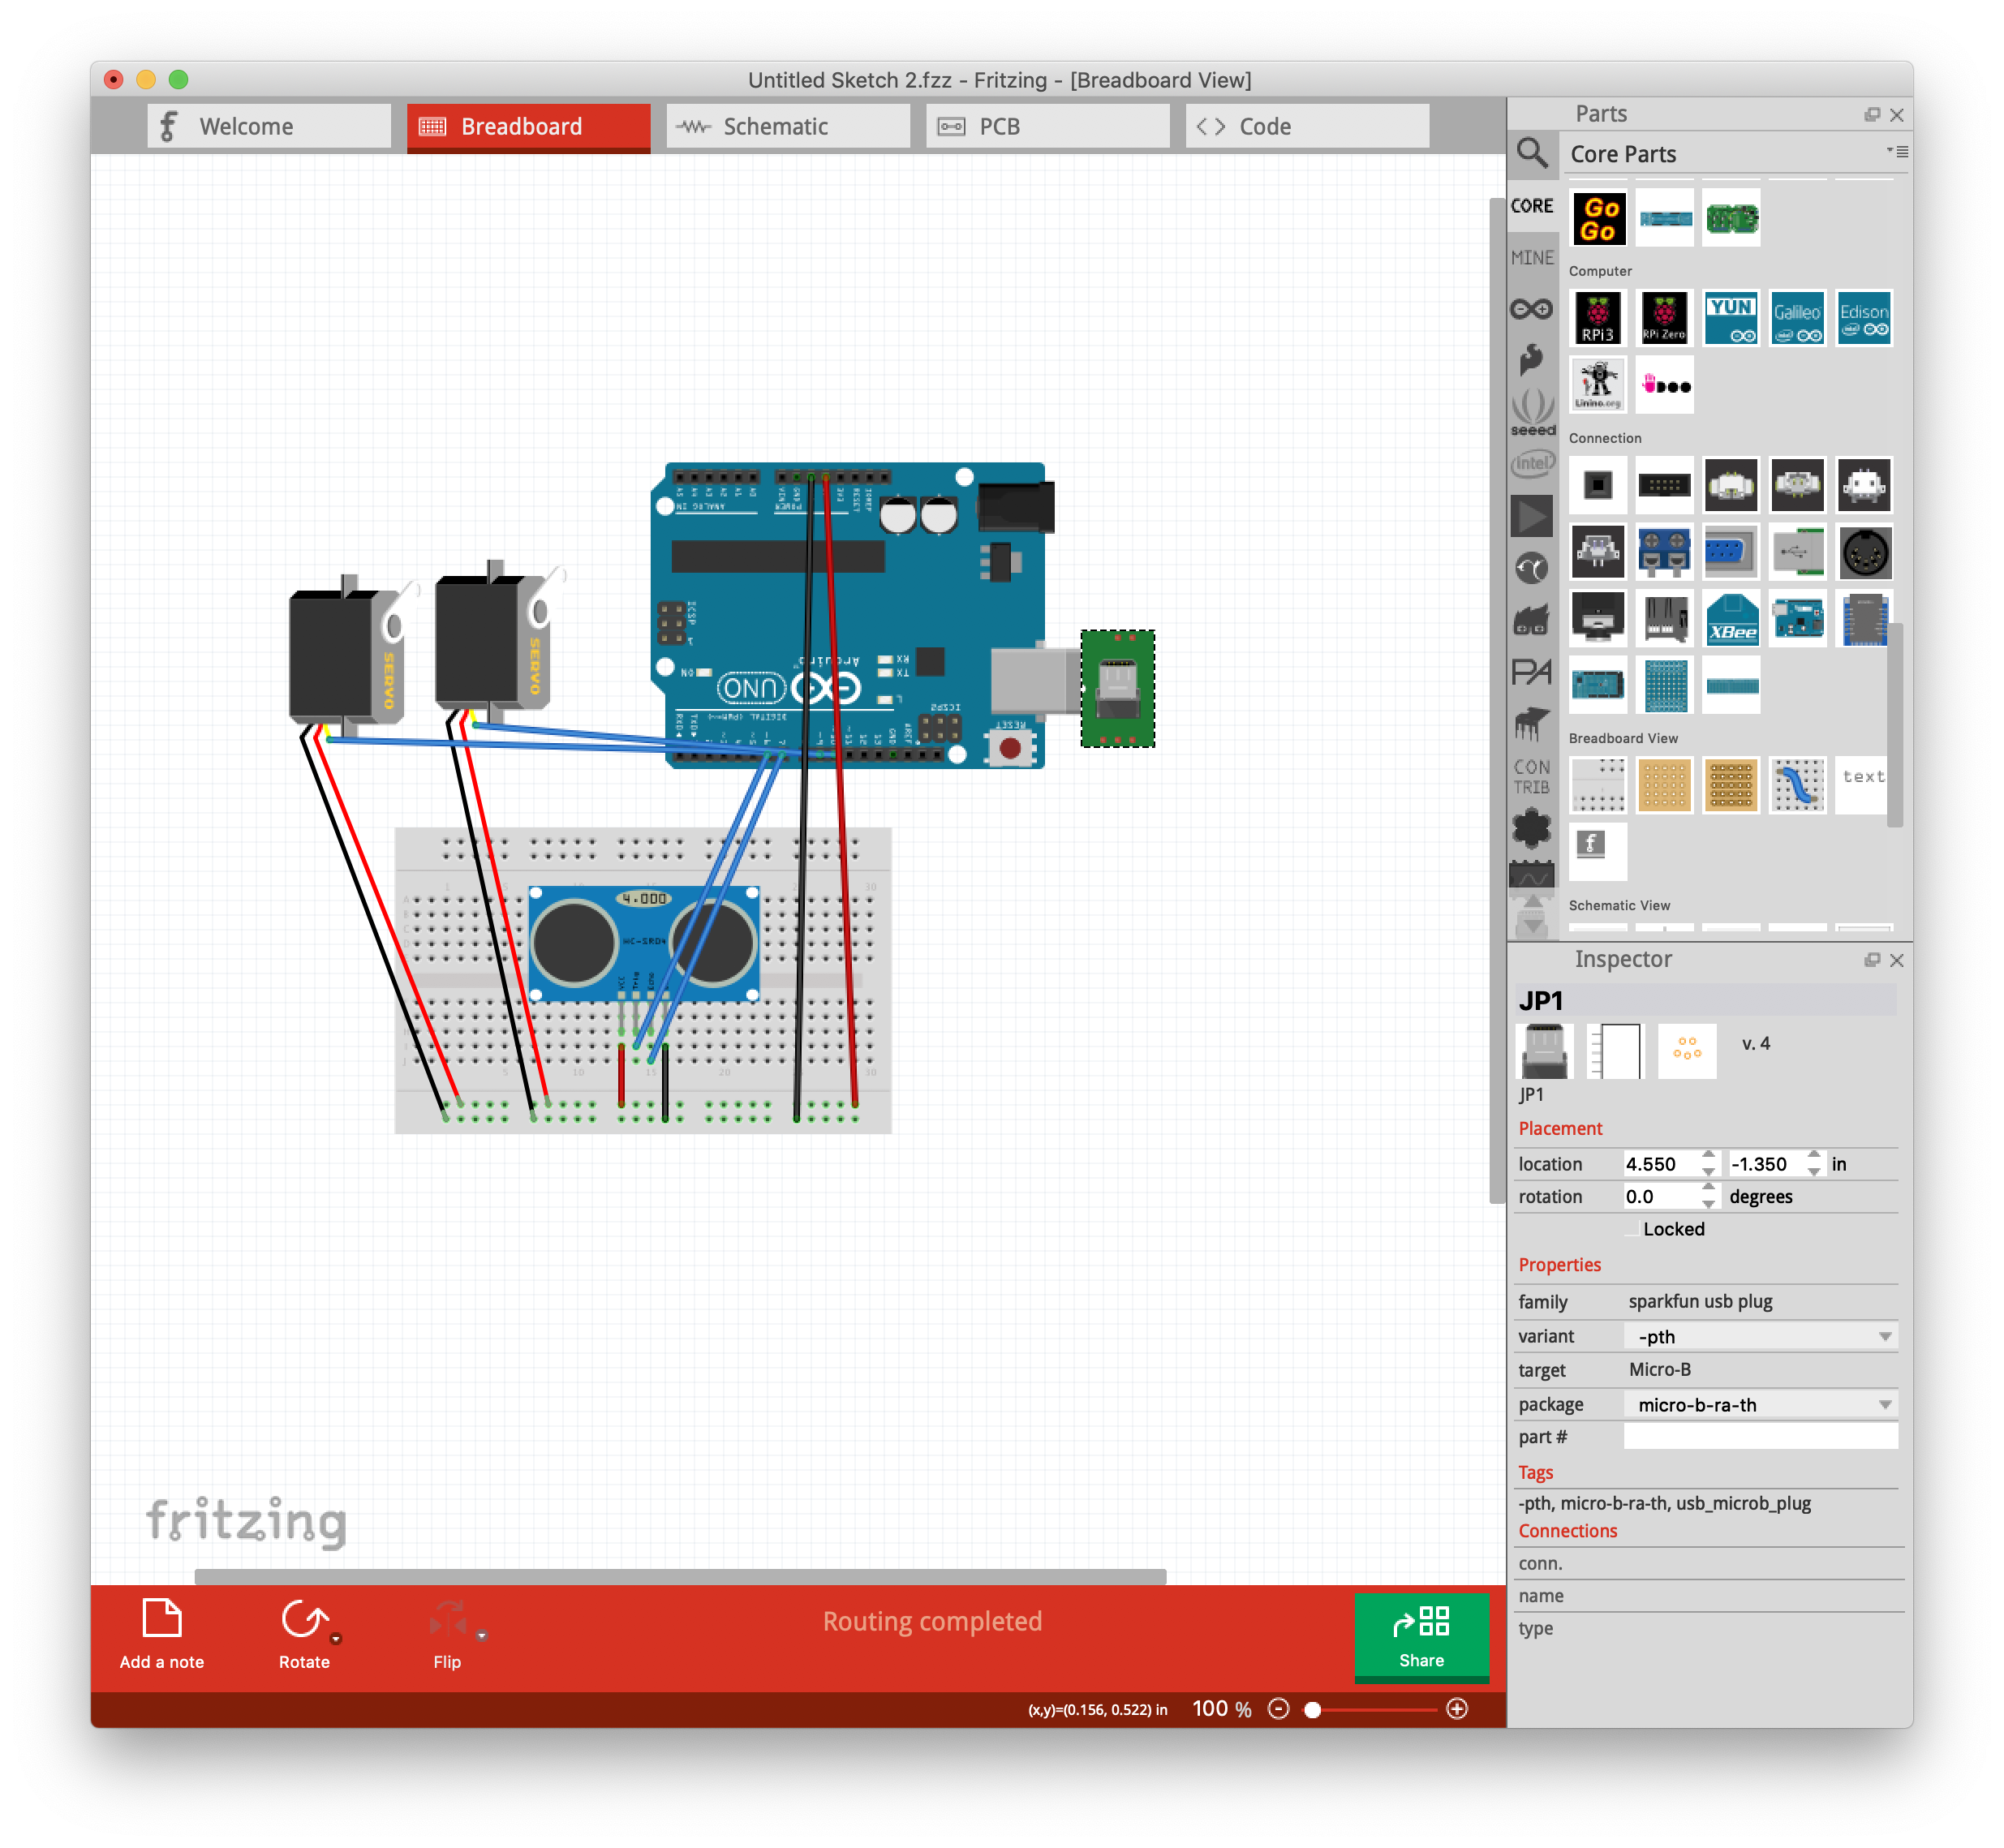
Task: Click the JP1 breadboard view thumbnail in Inspector
Action: click(x=1544, y=1050)
